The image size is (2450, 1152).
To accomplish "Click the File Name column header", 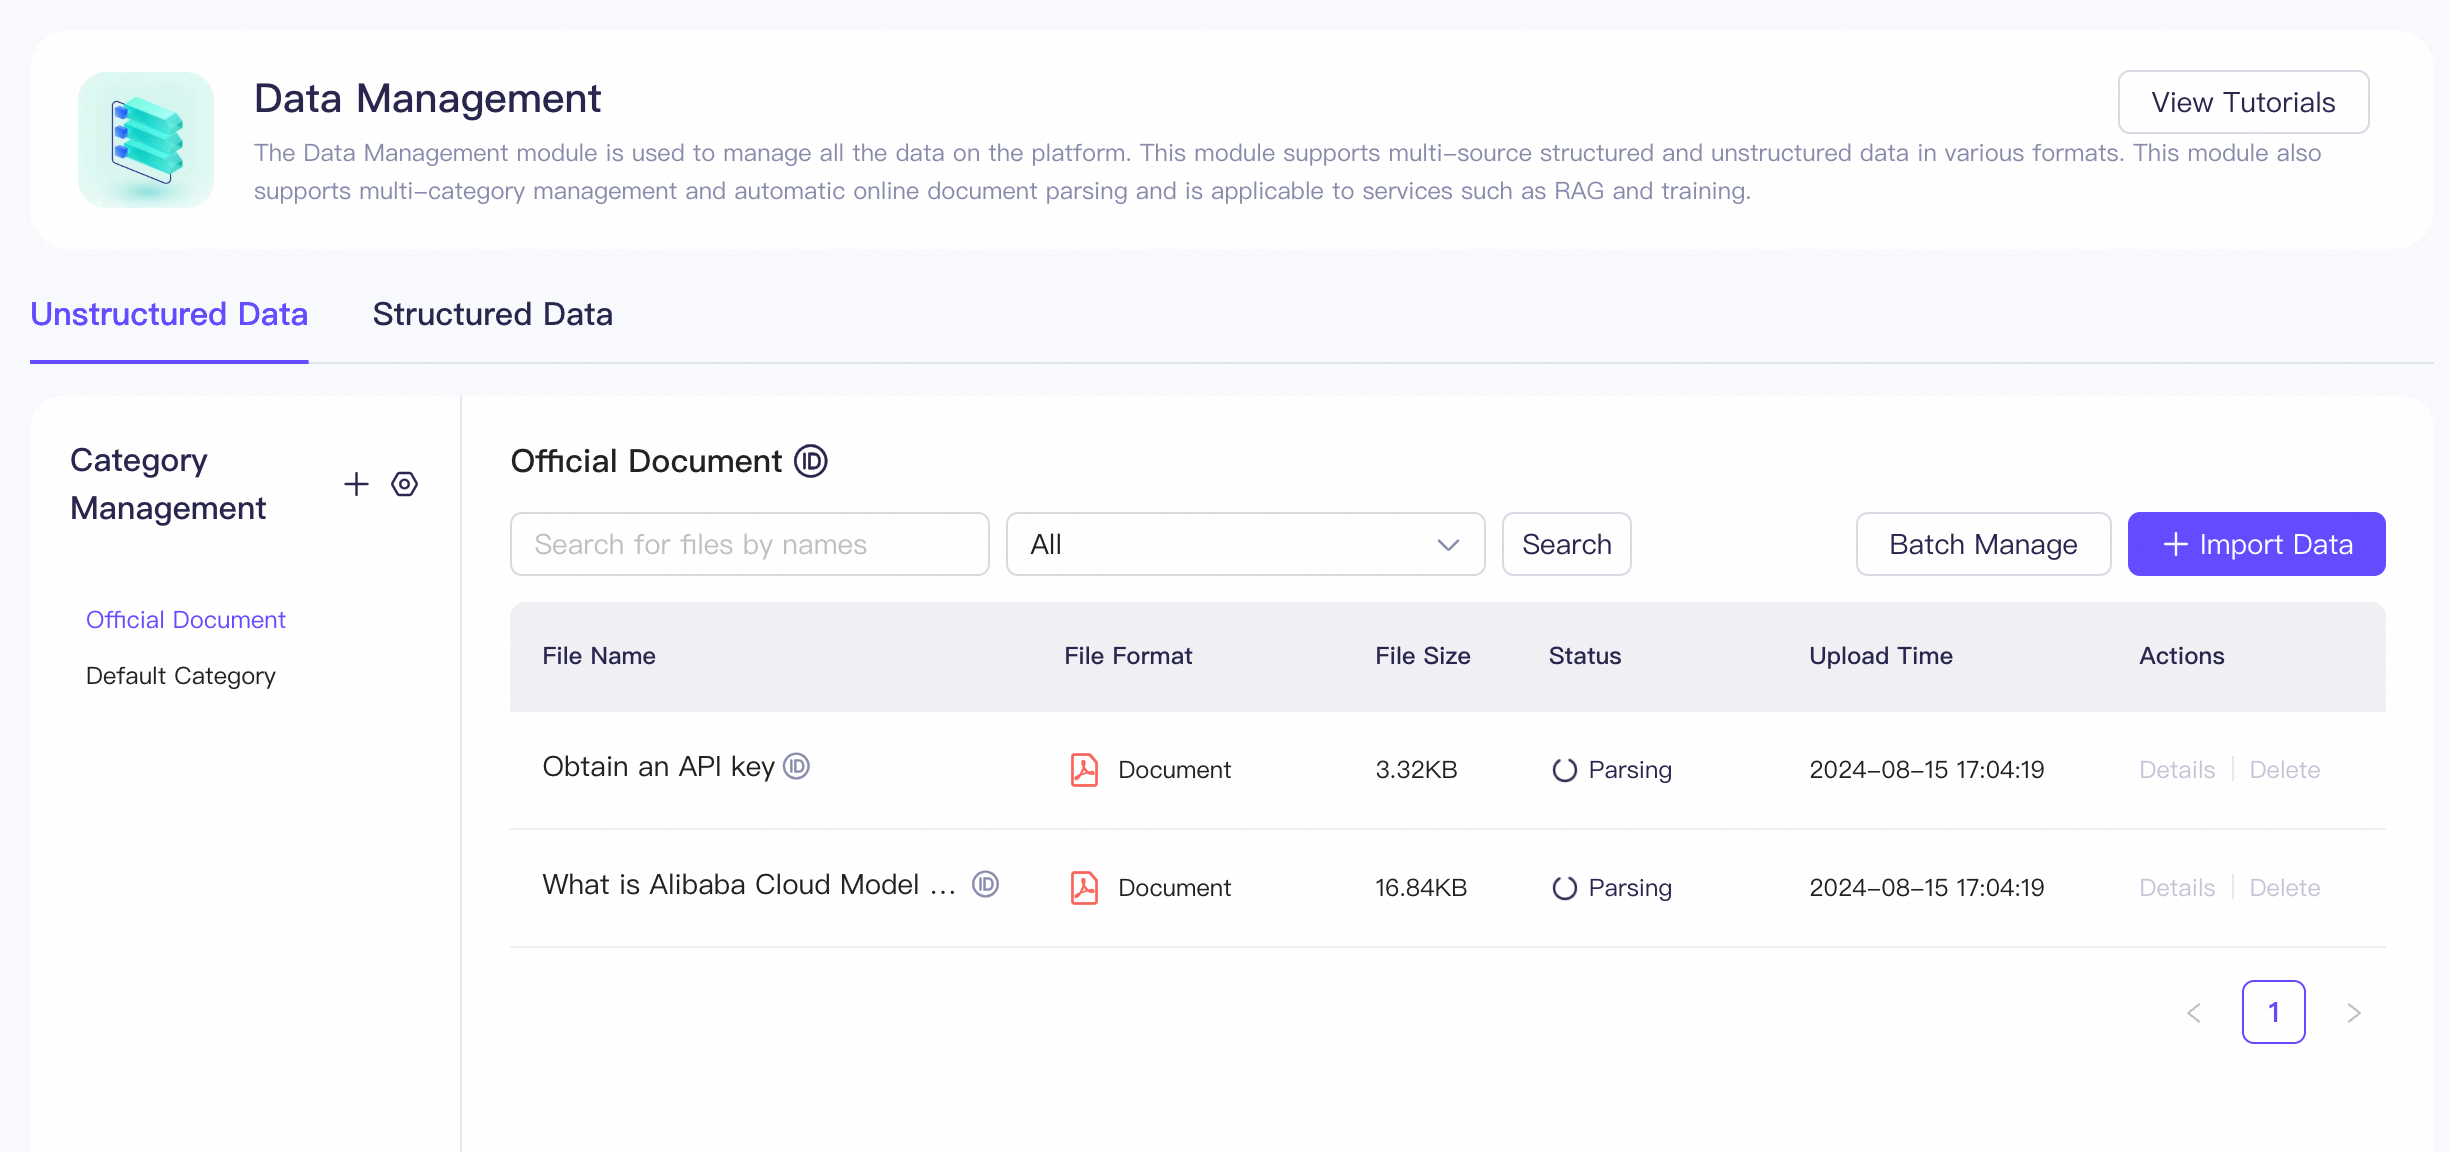I will point(599,656).
